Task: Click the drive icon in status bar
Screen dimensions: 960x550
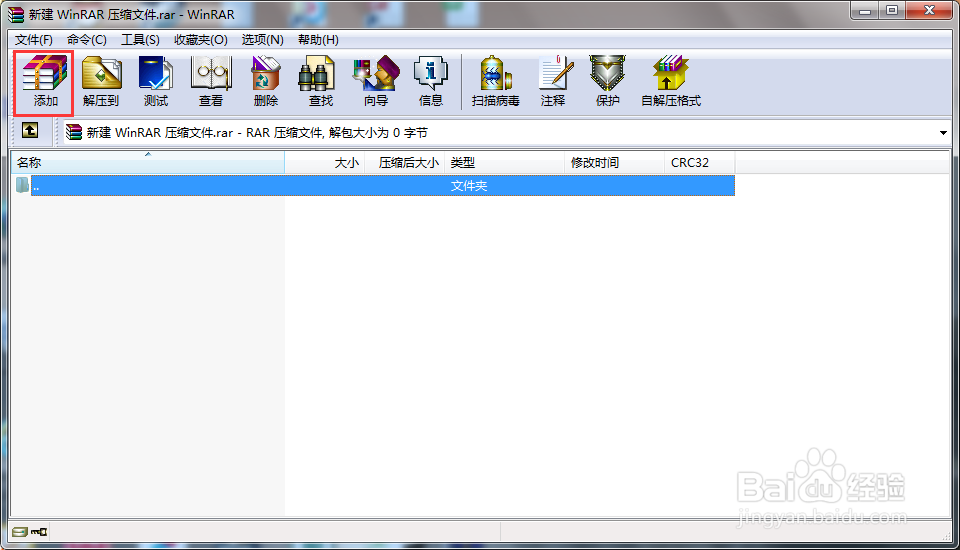Action: tap(20, 532)
